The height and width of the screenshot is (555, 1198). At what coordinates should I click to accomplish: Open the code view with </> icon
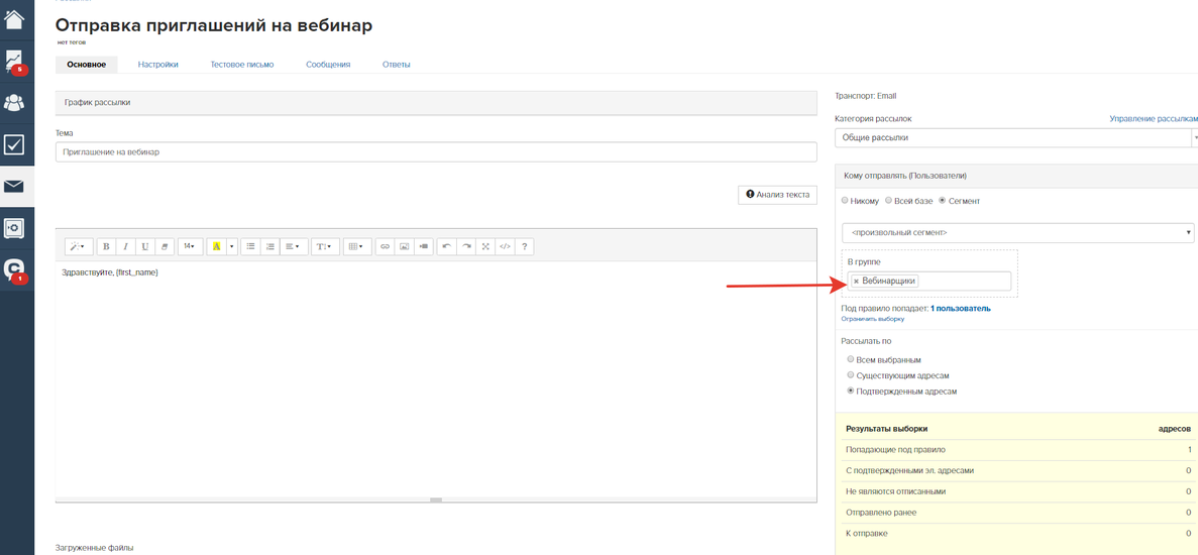click(504, 247)
